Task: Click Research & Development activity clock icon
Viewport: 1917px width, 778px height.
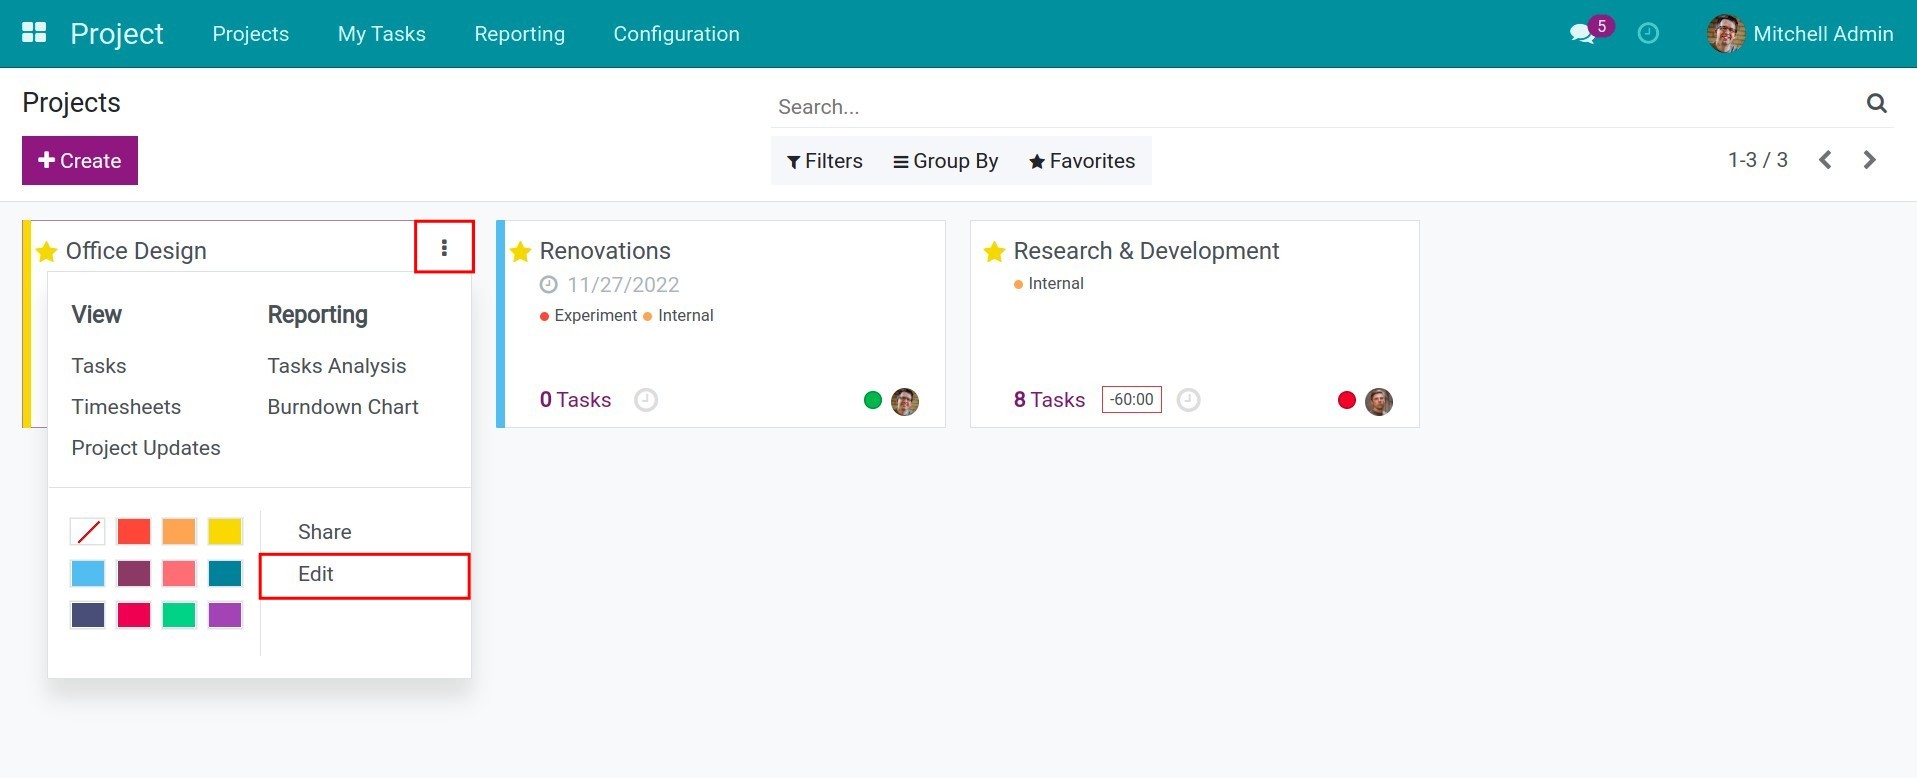Action: click(1188, 400)
